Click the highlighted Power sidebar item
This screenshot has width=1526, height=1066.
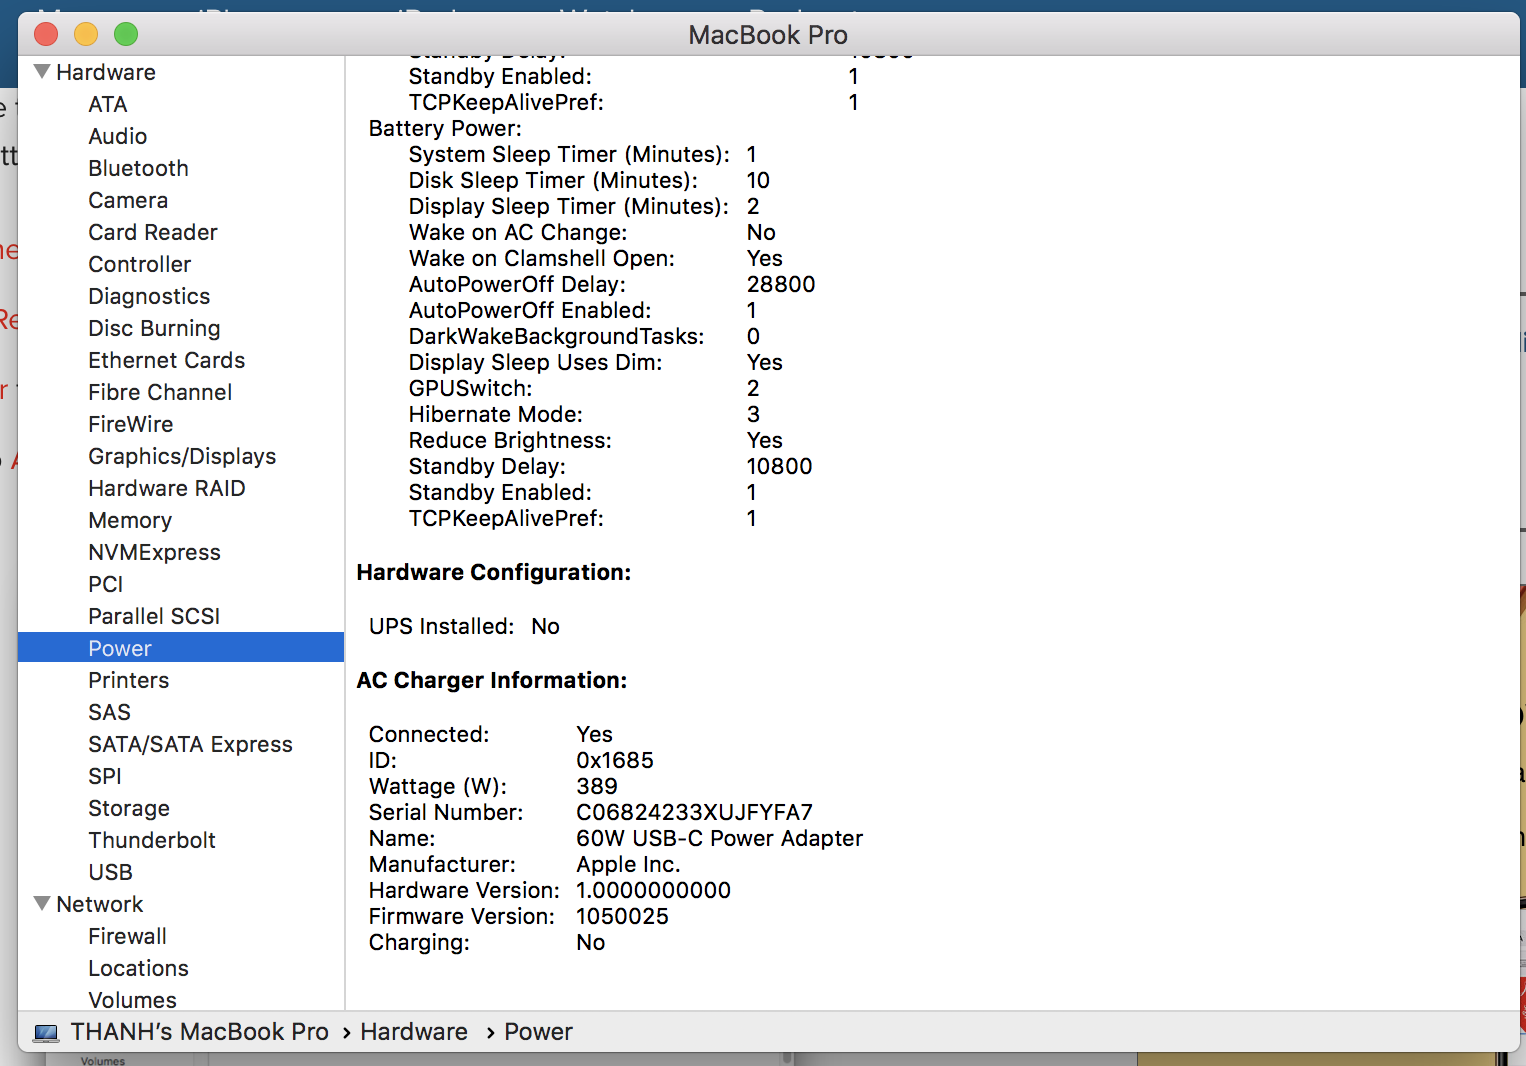coord(181,647)
